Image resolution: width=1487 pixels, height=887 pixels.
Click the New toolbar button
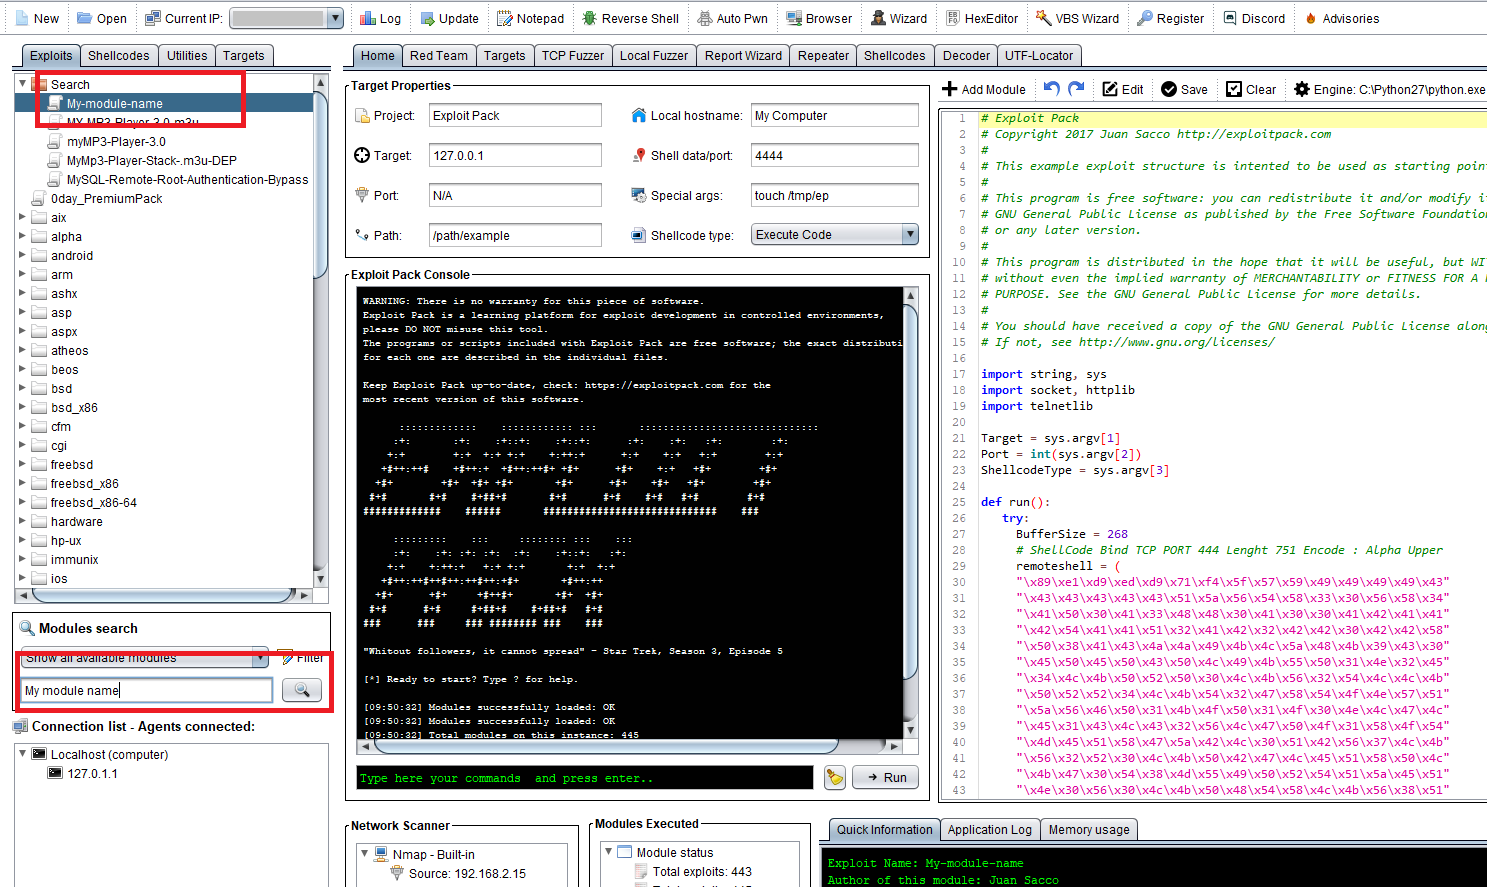(x=37, y=18)
